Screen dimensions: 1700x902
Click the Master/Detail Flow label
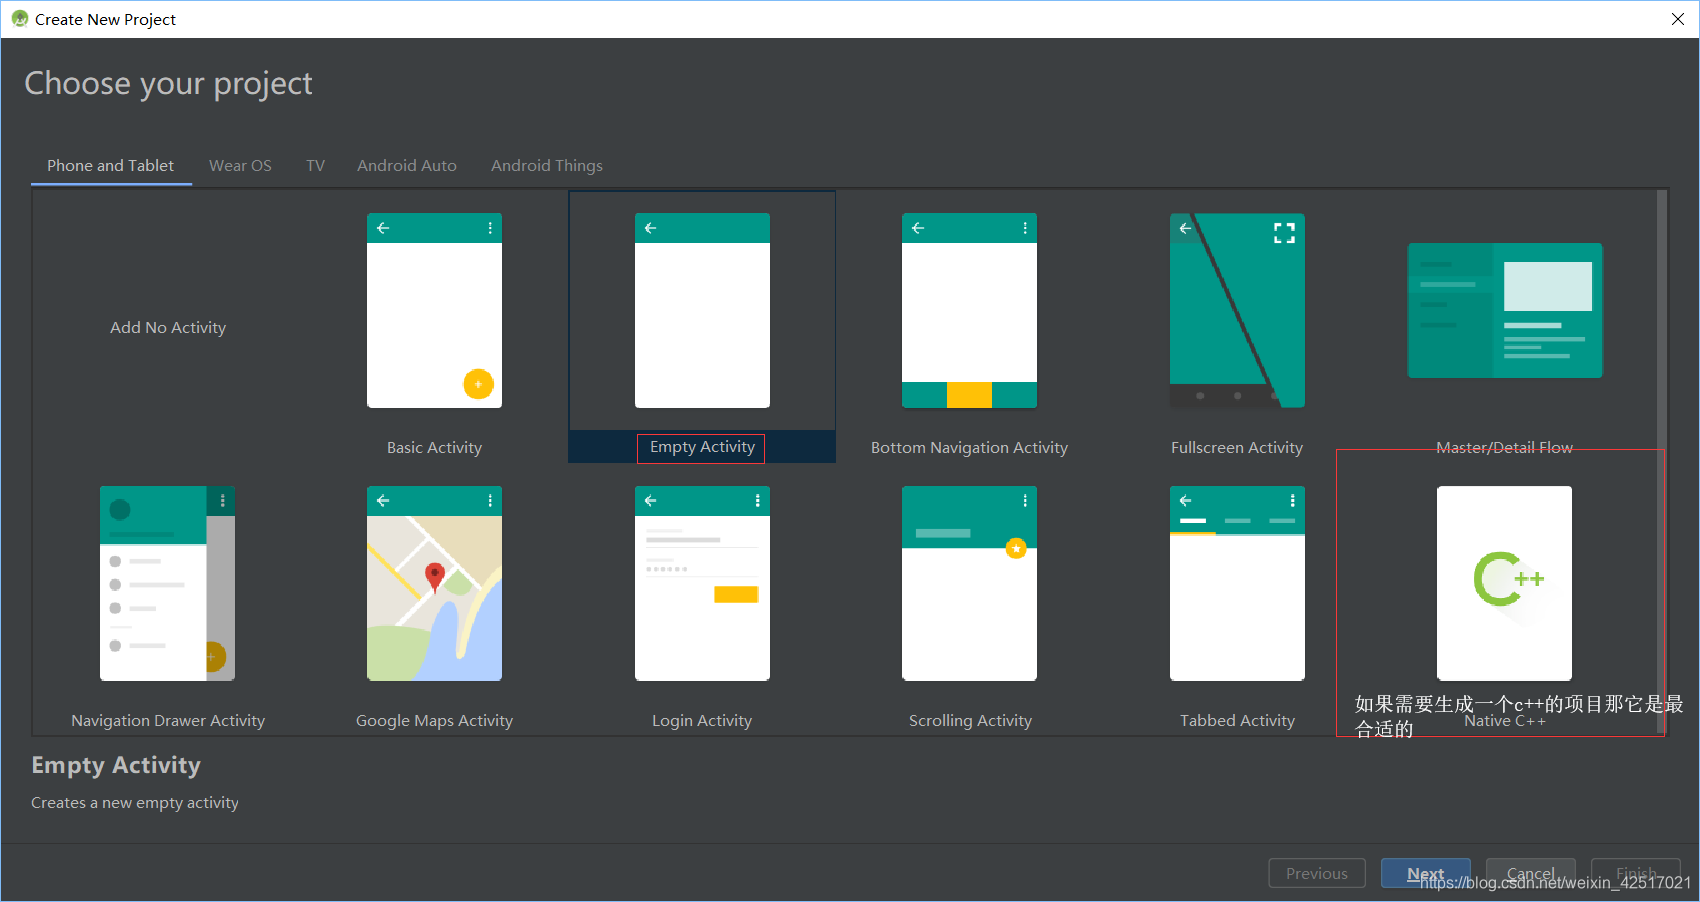click(1505, 448)
